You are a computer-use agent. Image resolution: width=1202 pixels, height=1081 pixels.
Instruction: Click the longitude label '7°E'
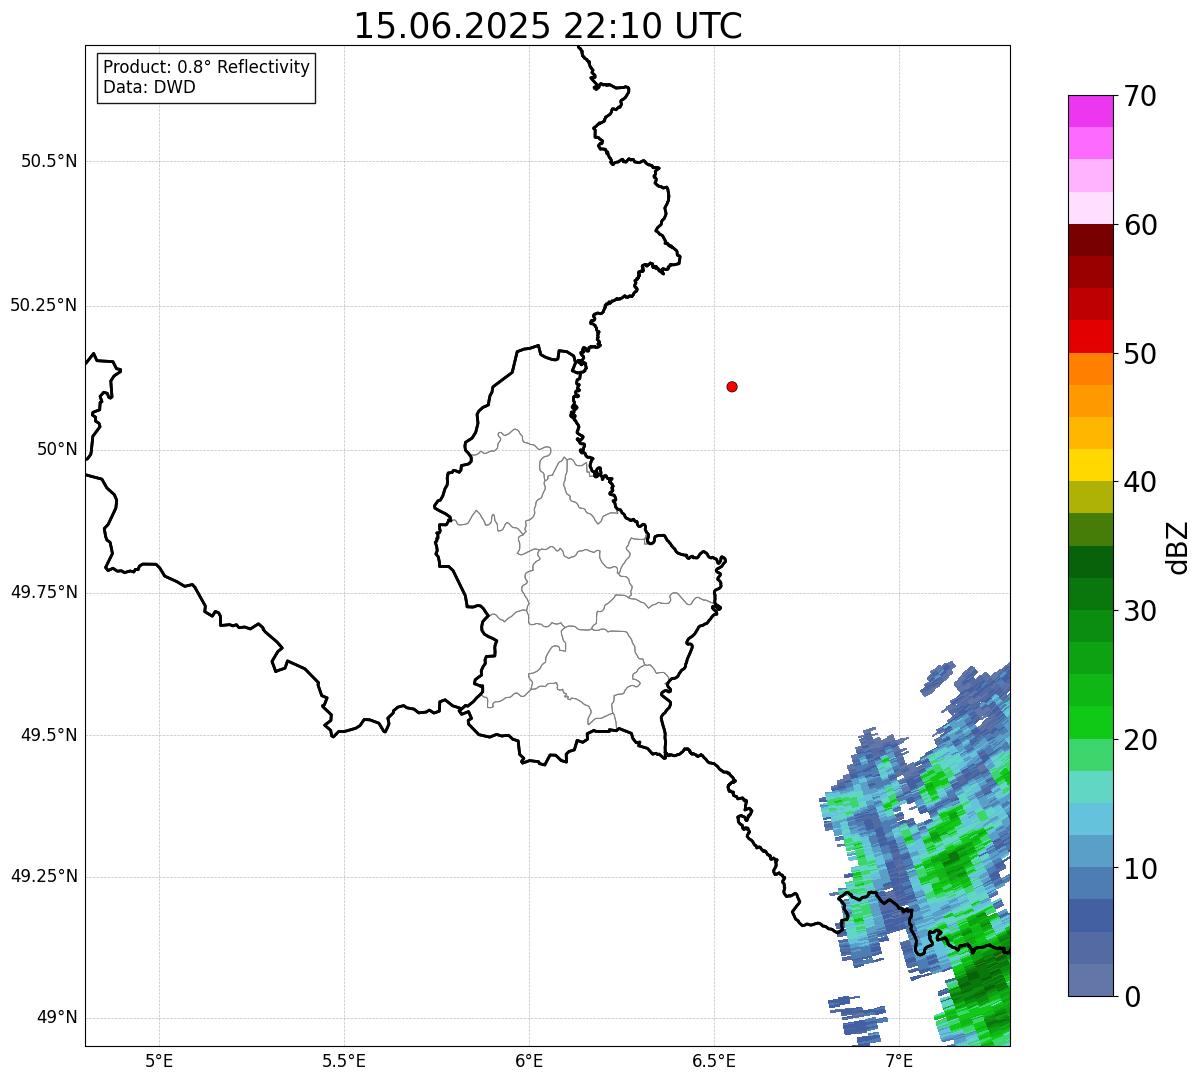tap(899, 1060)
